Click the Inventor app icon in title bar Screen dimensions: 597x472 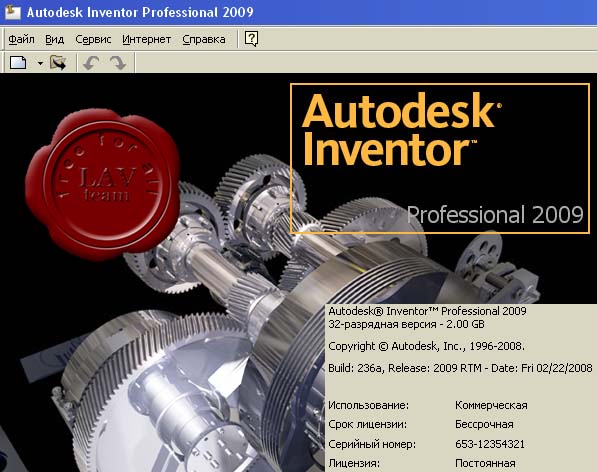tap(12, 12)
